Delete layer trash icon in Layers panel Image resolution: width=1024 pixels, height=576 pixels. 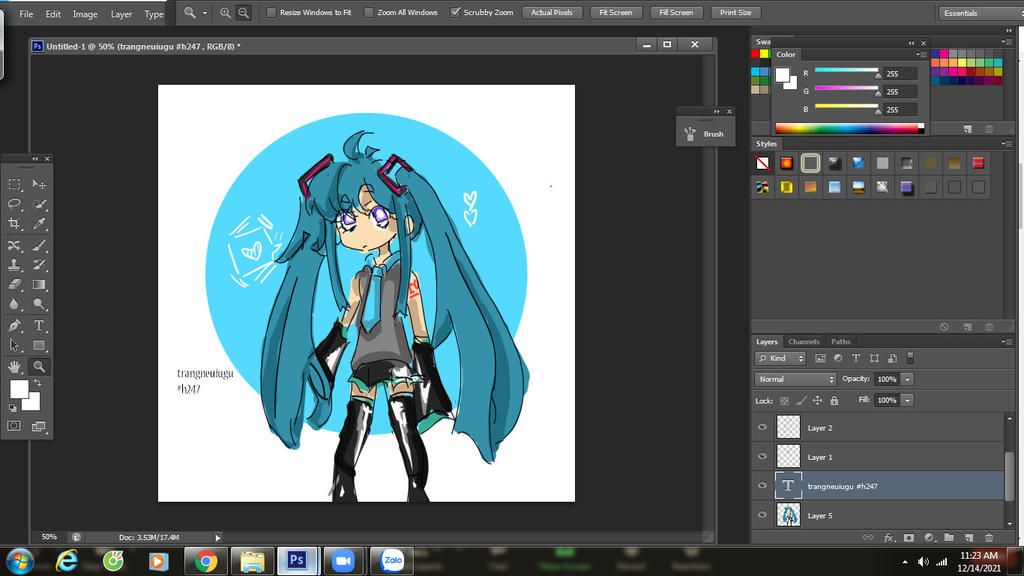click(989, 537)
